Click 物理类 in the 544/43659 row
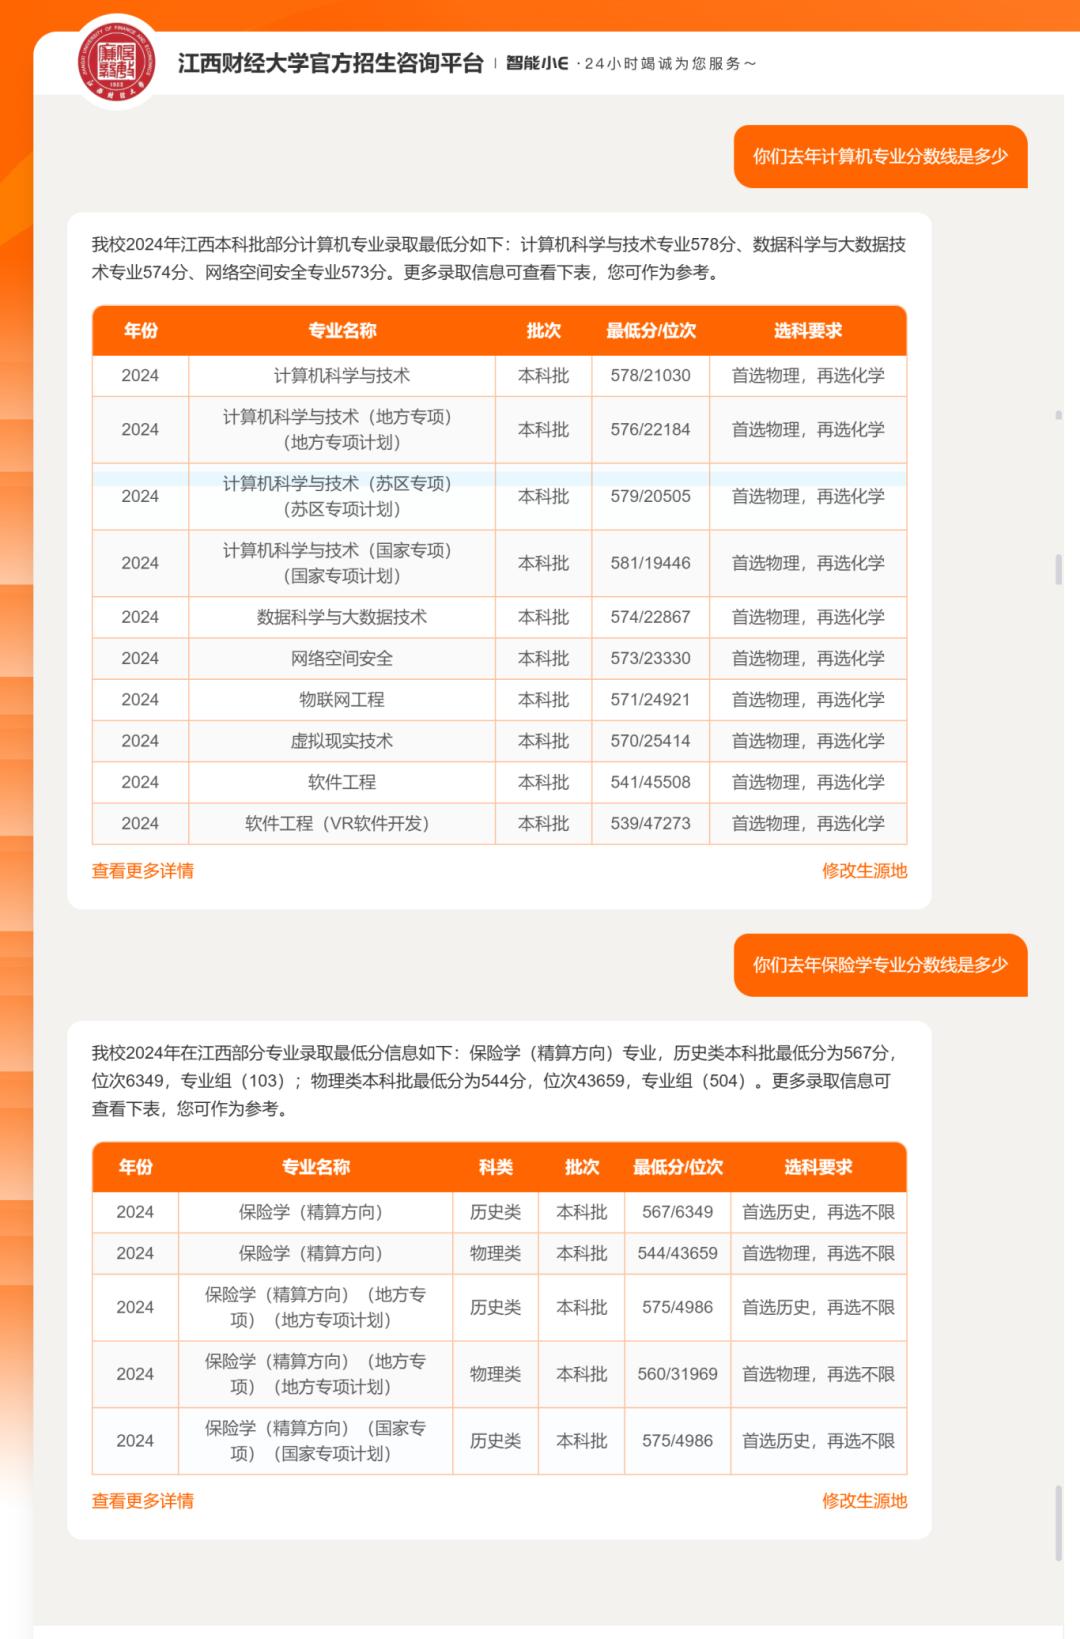This screenshot has width=1080, height=1639. coord(496,1253)
